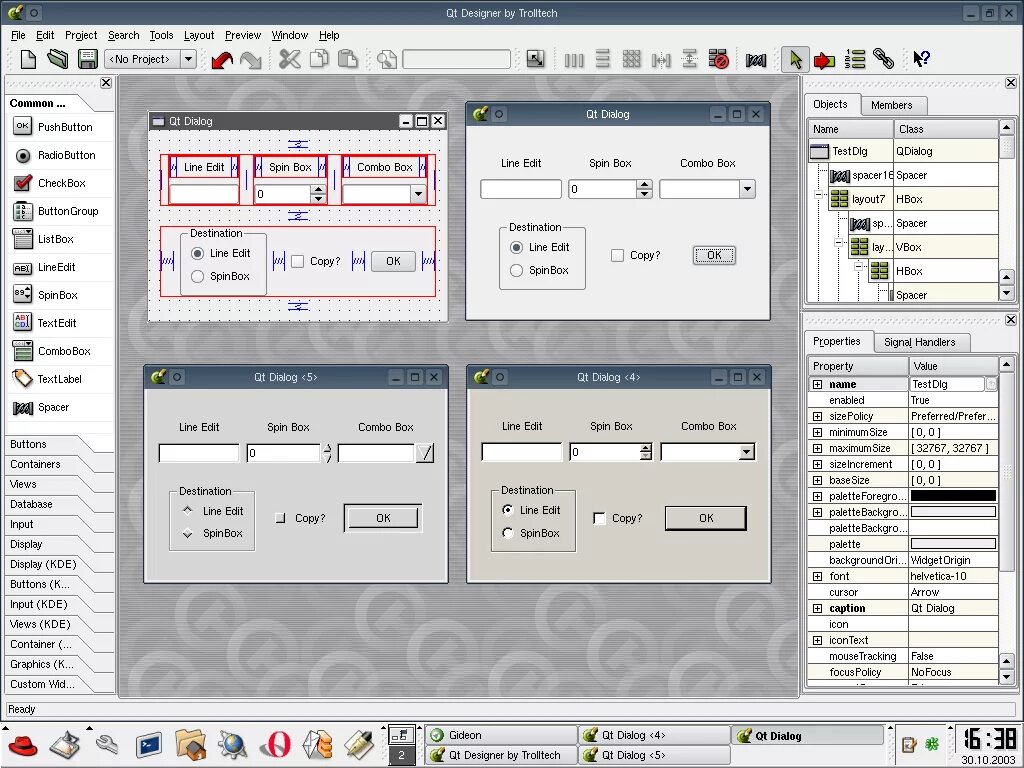Select Line Edit radio in Qt Dialog <5>

click(x=188, y=511)
